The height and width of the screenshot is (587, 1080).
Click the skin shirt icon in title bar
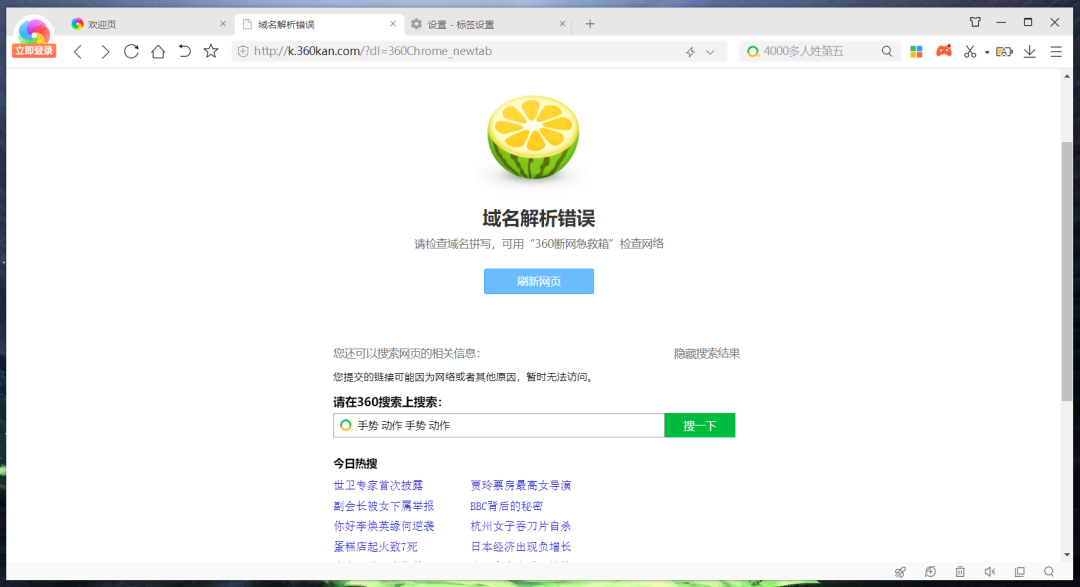click(x=975, y=22)
